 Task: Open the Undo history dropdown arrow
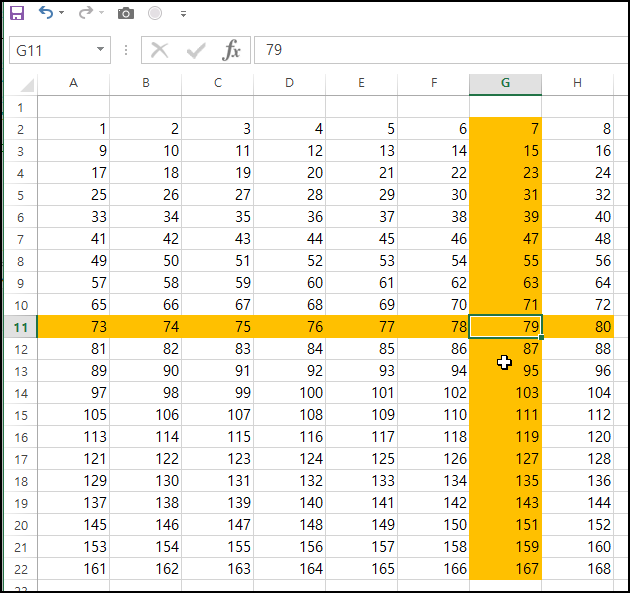tap(61, 13)
